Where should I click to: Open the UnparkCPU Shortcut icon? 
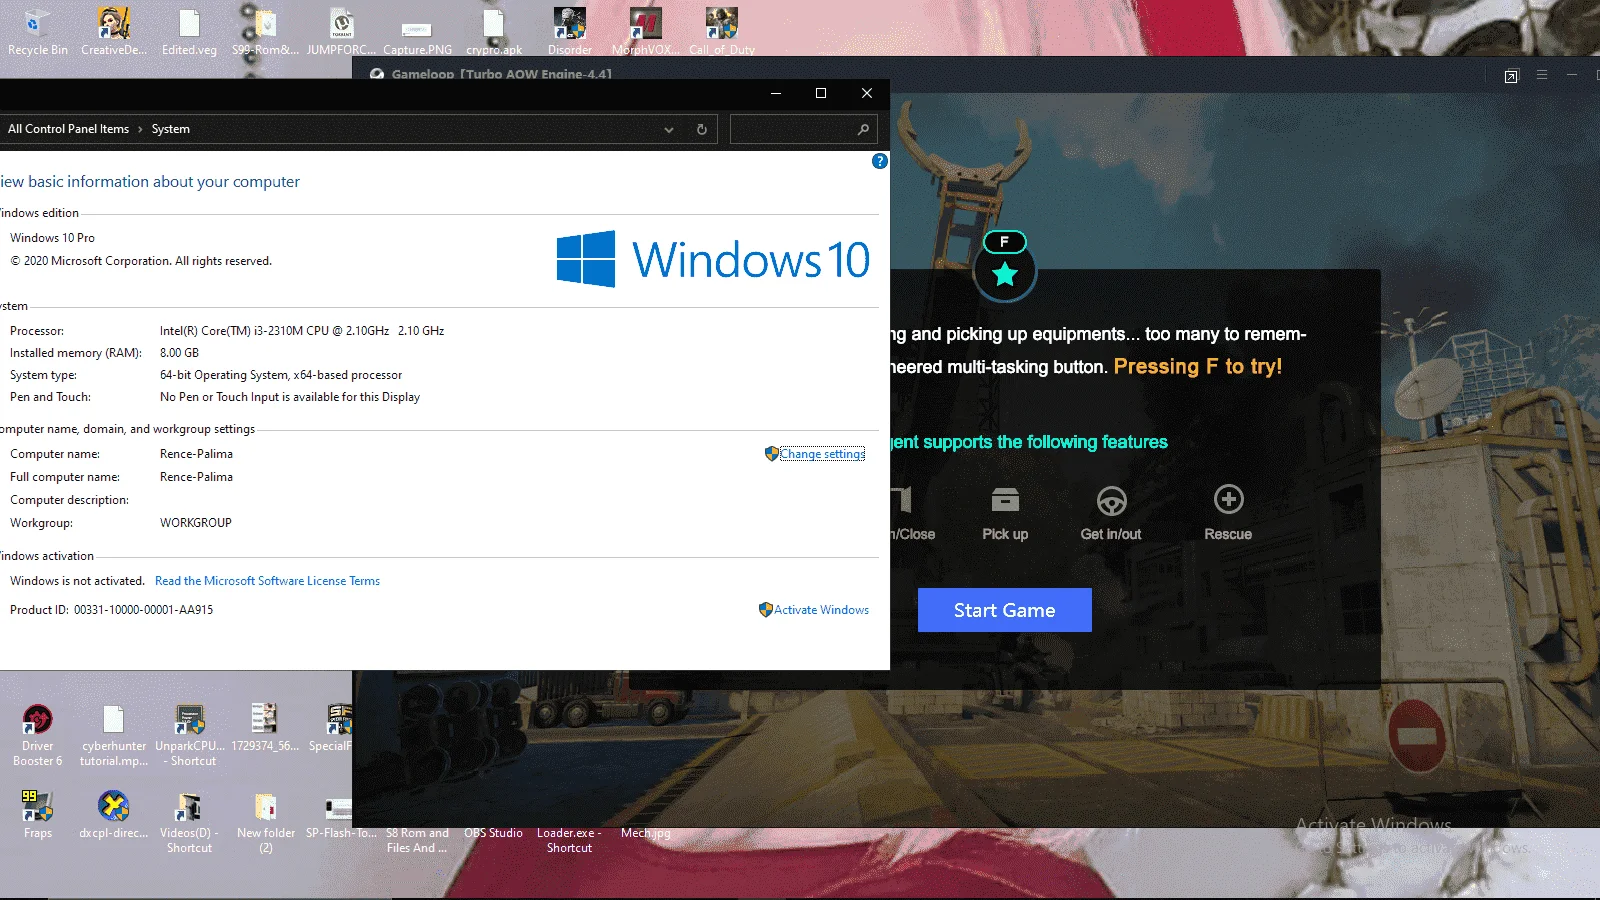pos(189,735)
